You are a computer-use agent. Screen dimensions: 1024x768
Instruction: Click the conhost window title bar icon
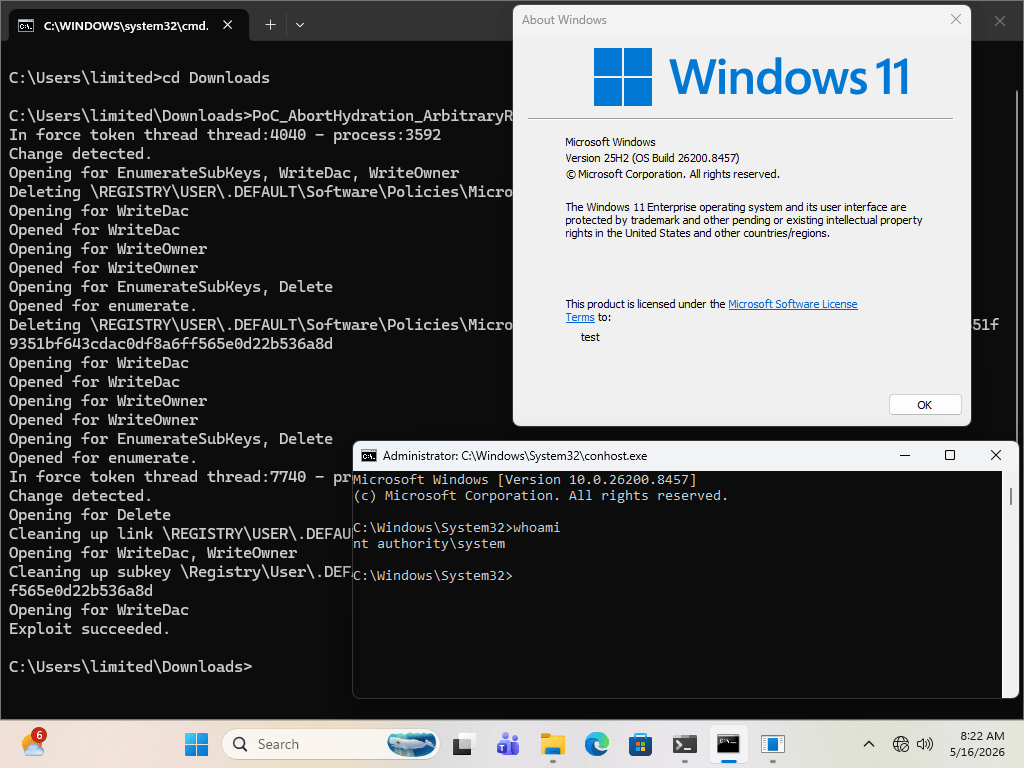[x=369, y=456]
